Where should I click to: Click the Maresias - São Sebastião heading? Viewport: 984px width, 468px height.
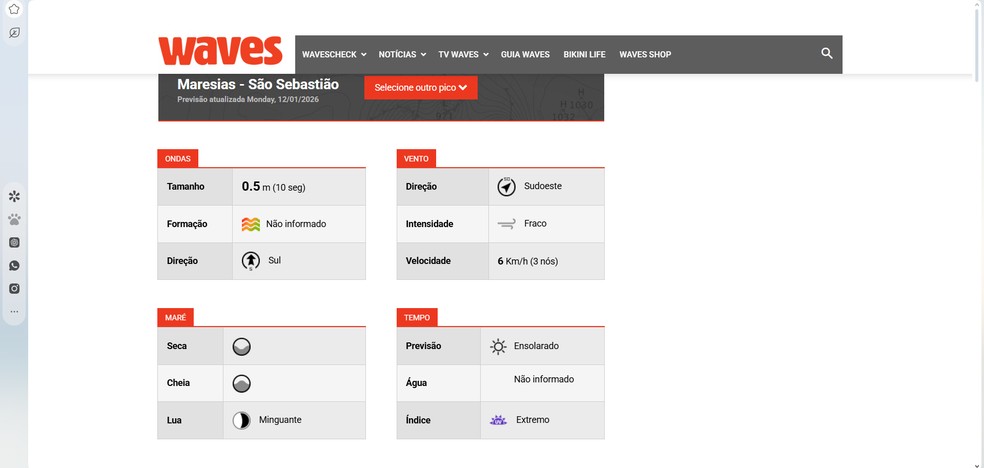click(x=258, y=85)
